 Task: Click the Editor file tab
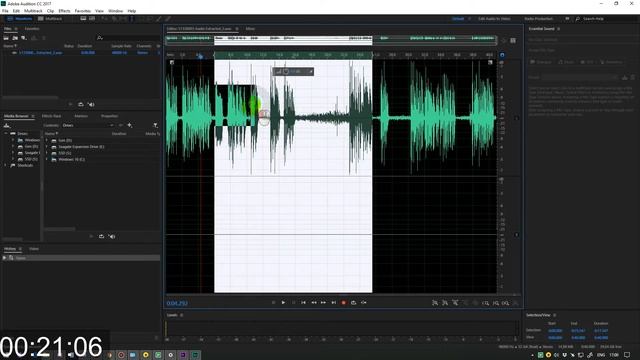pyautogui.click(x=199, y=29)
